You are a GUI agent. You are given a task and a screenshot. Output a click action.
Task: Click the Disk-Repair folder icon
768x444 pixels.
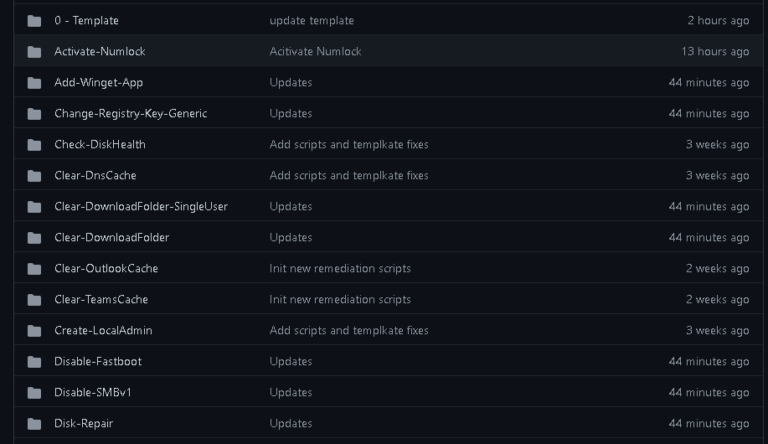(34, 424)
